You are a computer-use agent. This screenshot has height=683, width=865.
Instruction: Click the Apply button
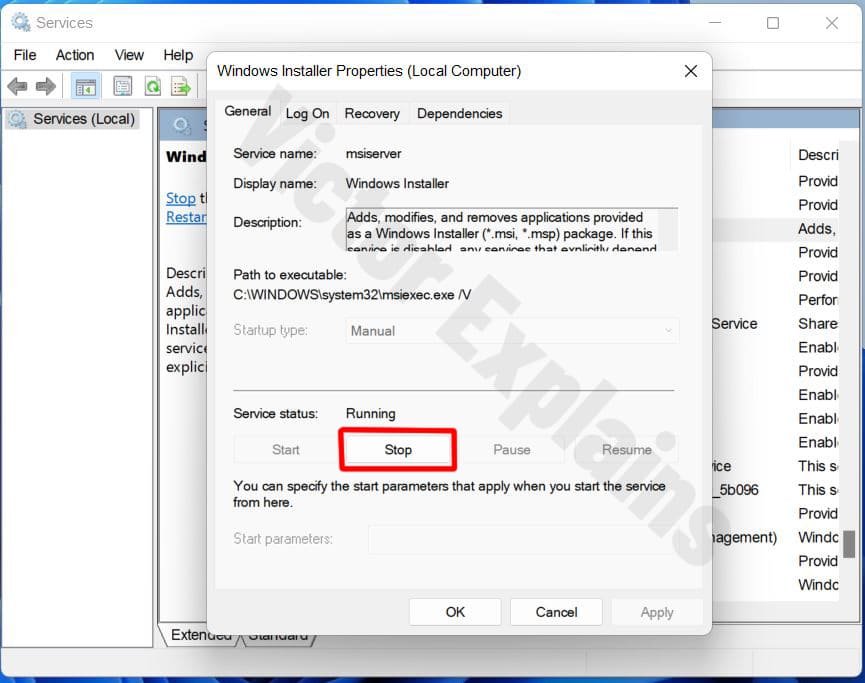pyautogui.click(x=657, y=612)
